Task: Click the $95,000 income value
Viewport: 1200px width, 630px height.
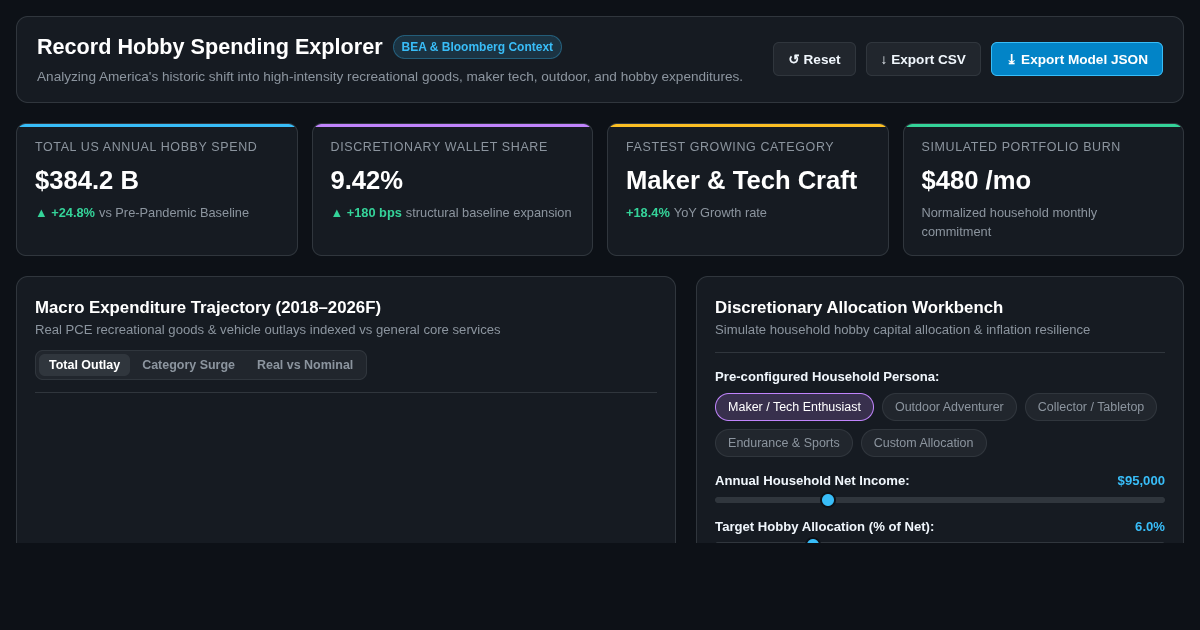Action: click(1141, 480)
